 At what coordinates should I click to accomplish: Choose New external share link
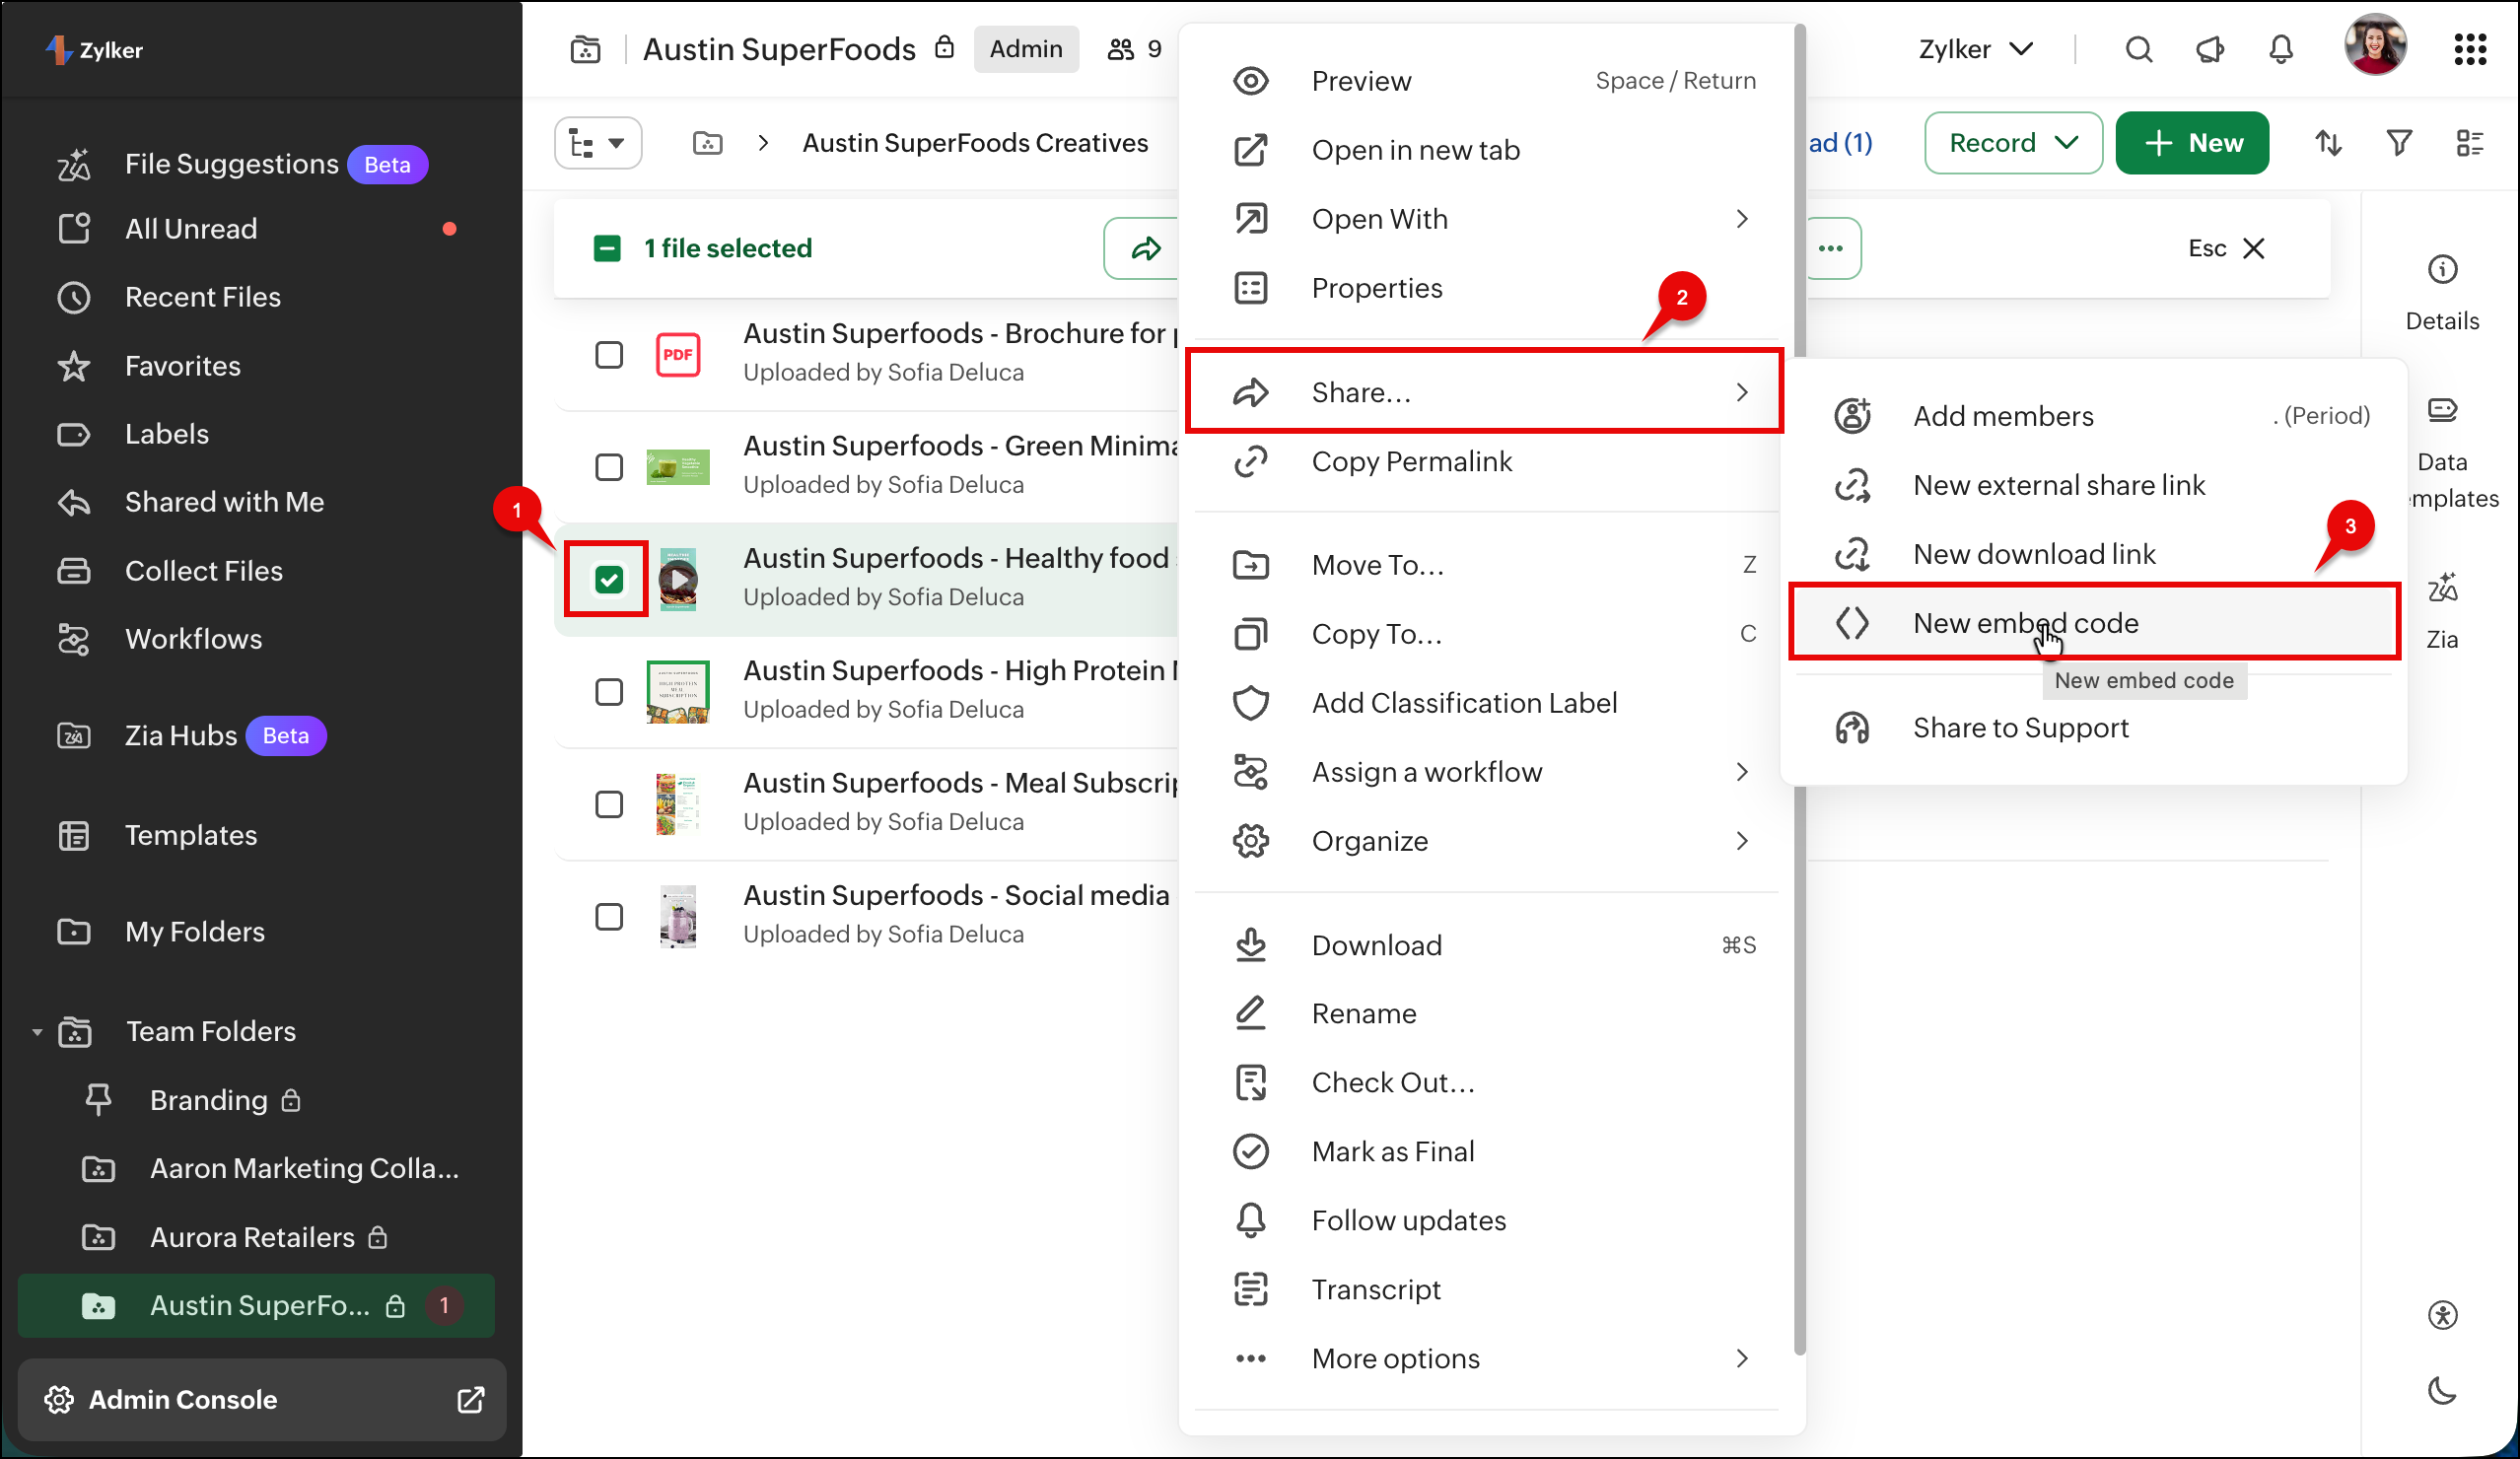2094,485
